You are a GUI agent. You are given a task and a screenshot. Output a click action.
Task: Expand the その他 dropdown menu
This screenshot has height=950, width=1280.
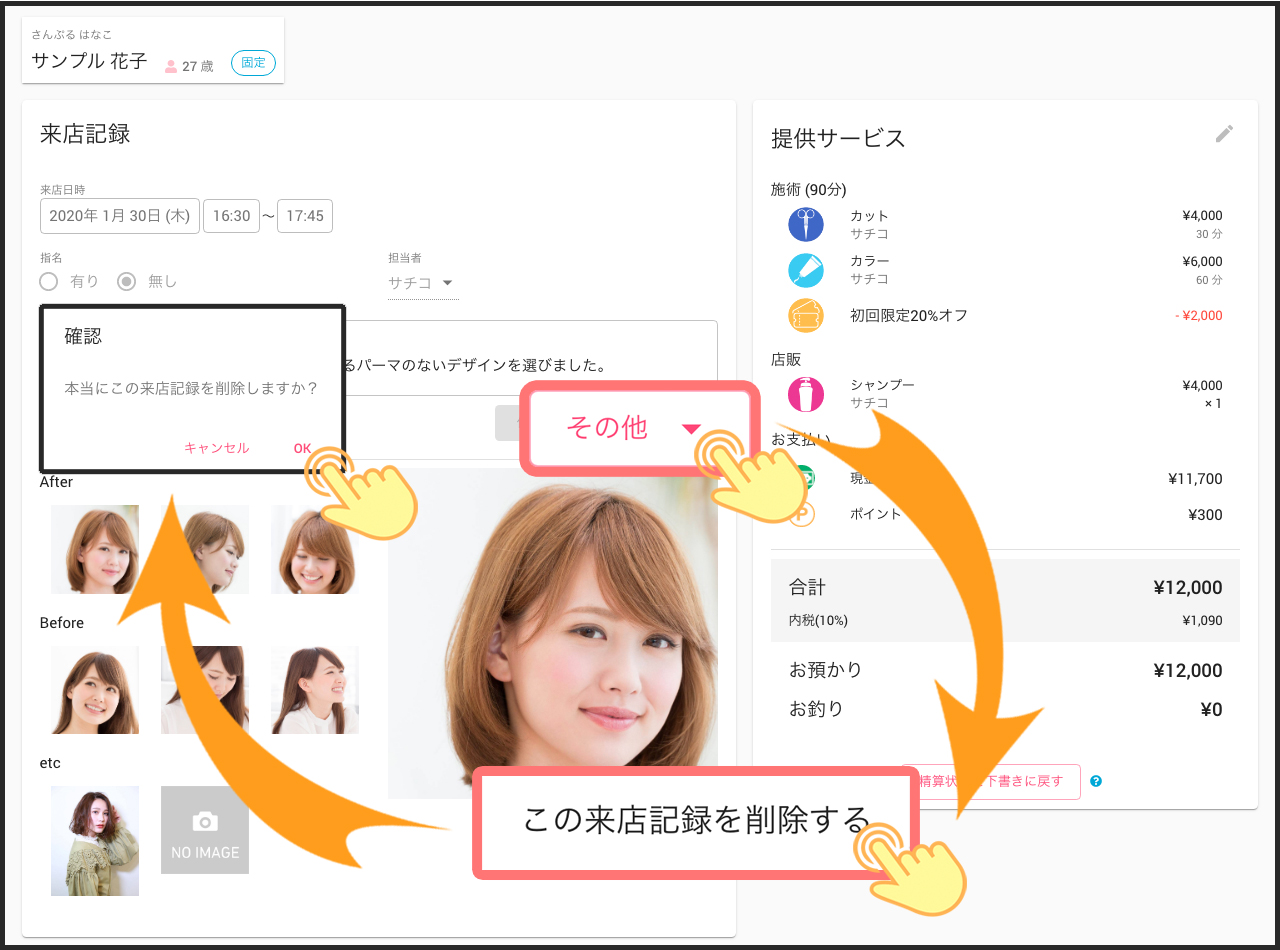click(638, 428)
